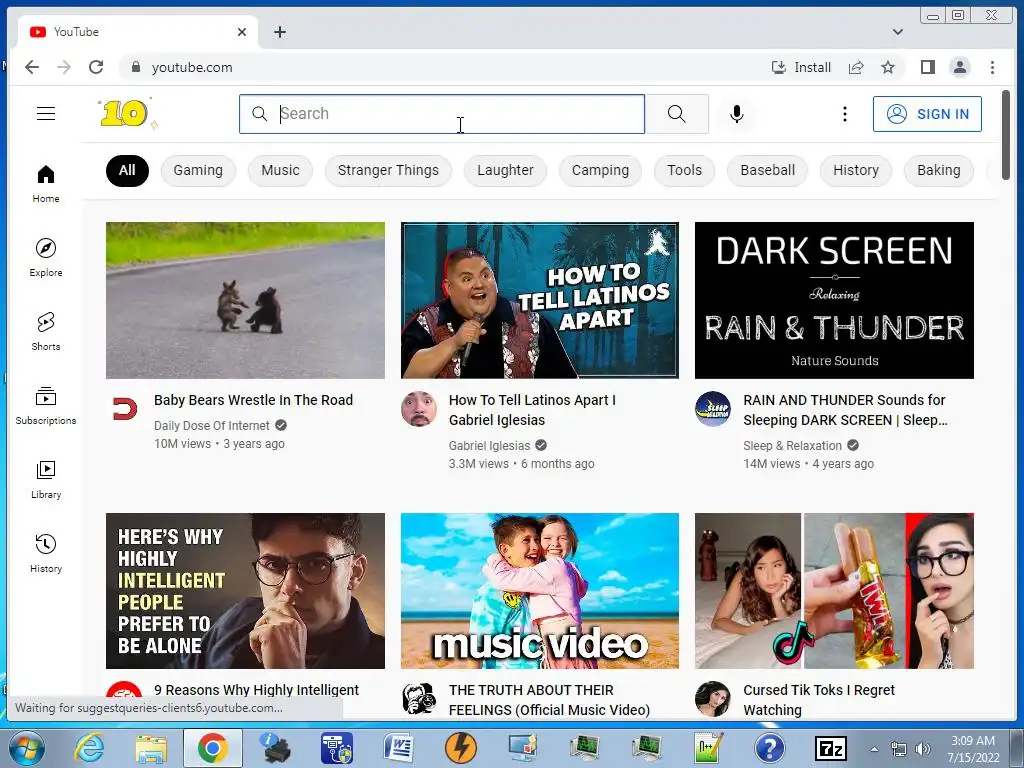Open Daily Dose Of Internet channel name
This screenshot has height=768, width=1024.
point(212,426)
